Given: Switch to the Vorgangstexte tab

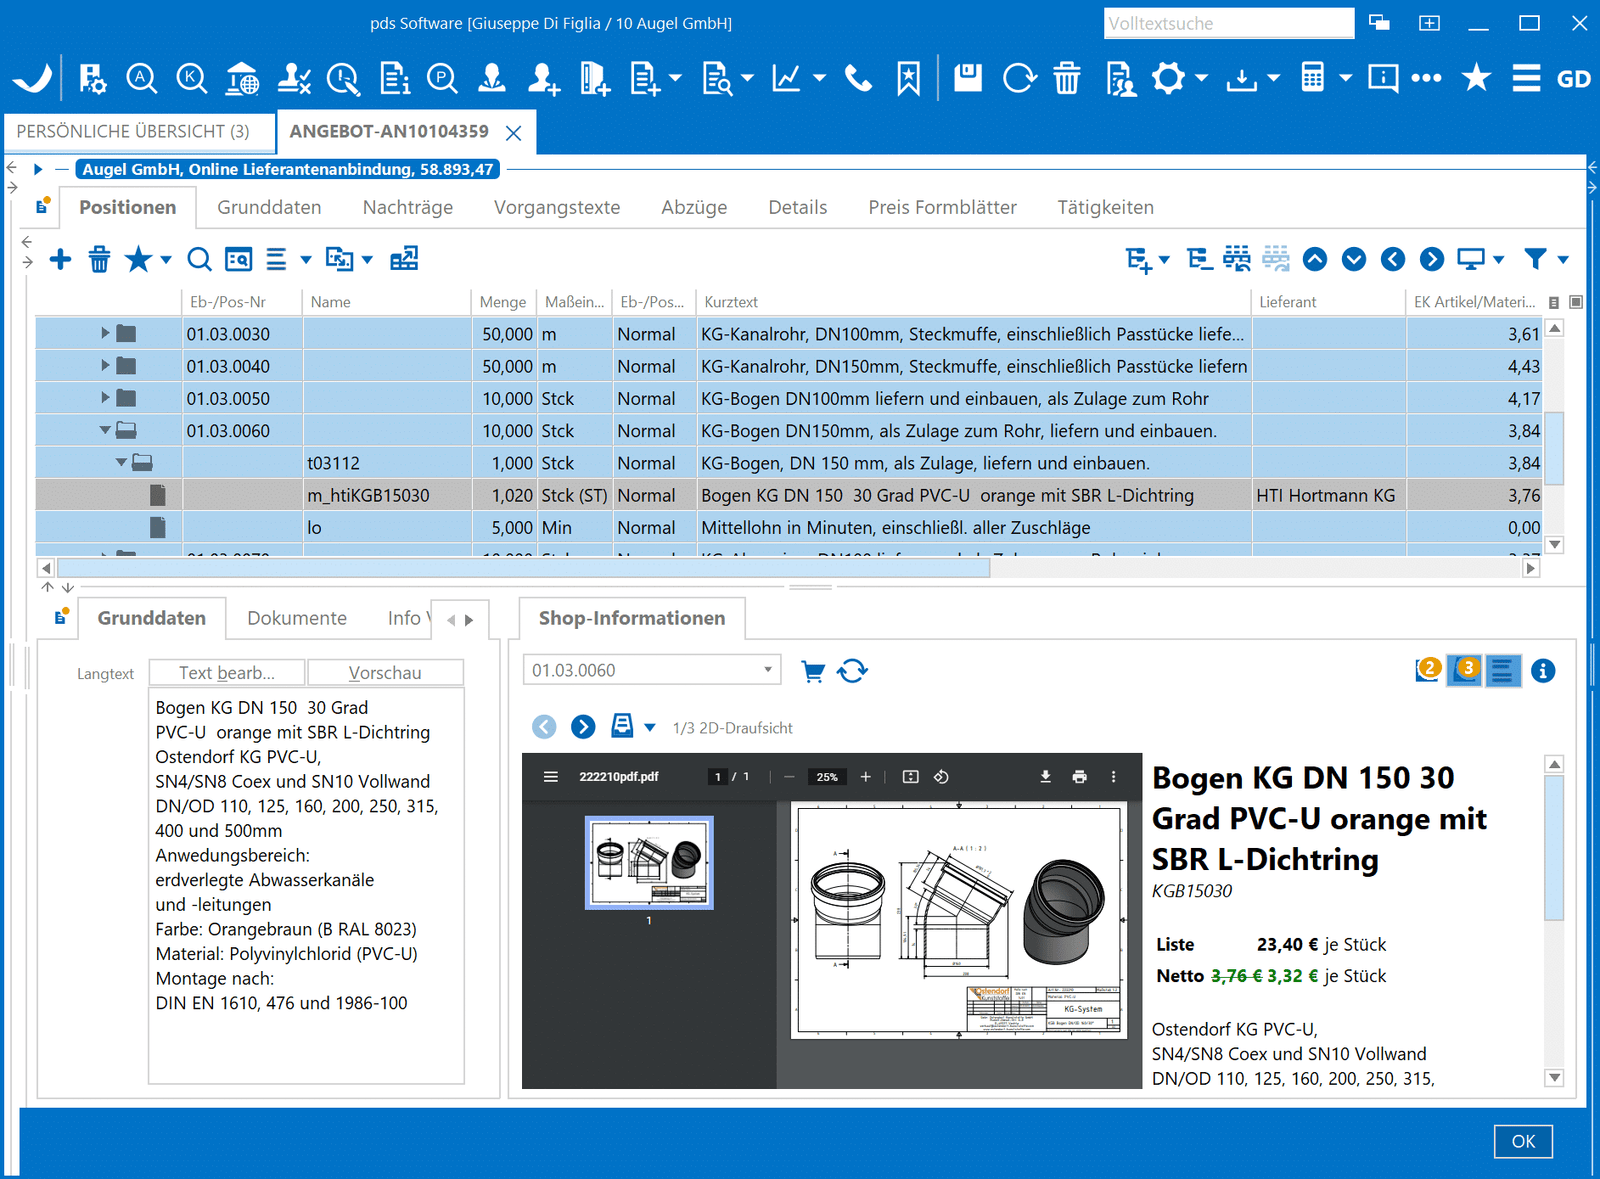Looking at the screenshot, I should pyautogui.click(x=556, y=208).
